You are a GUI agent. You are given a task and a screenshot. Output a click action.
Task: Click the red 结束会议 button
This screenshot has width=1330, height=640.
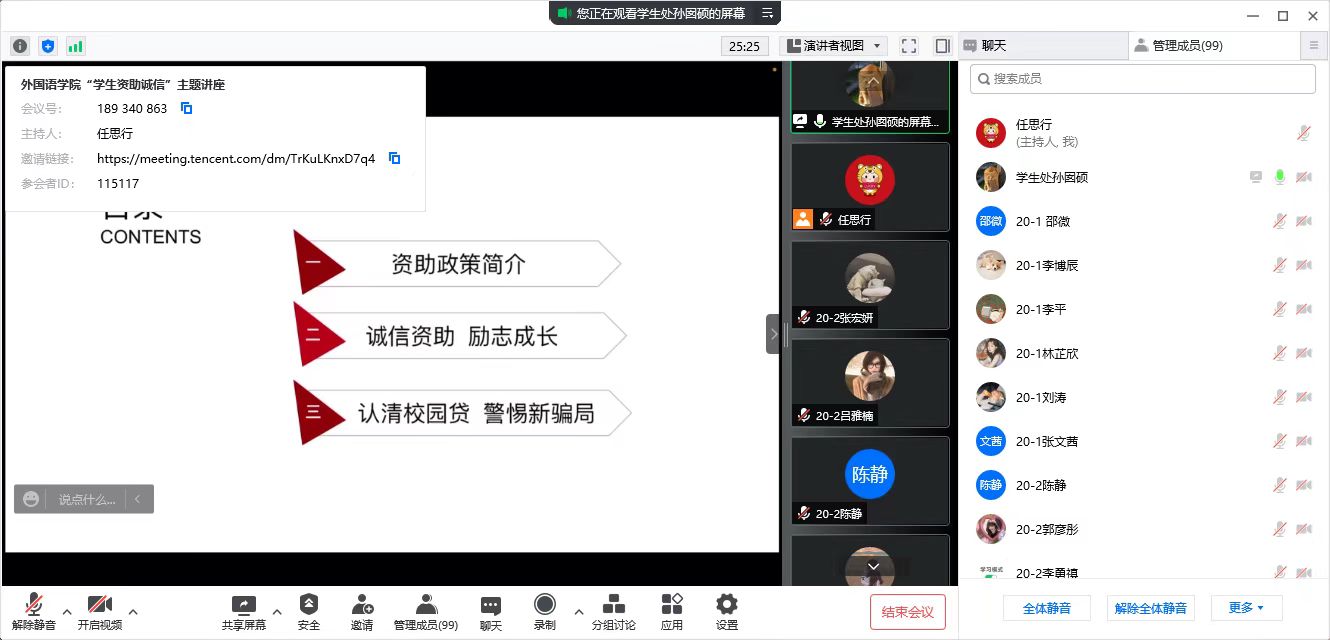click(x=908, y=612)
